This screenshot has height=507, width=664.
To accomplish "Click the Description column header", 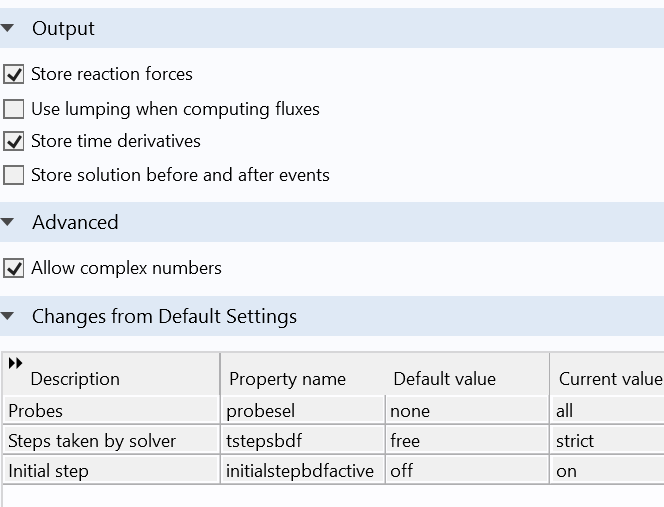I will coord(75,379).
